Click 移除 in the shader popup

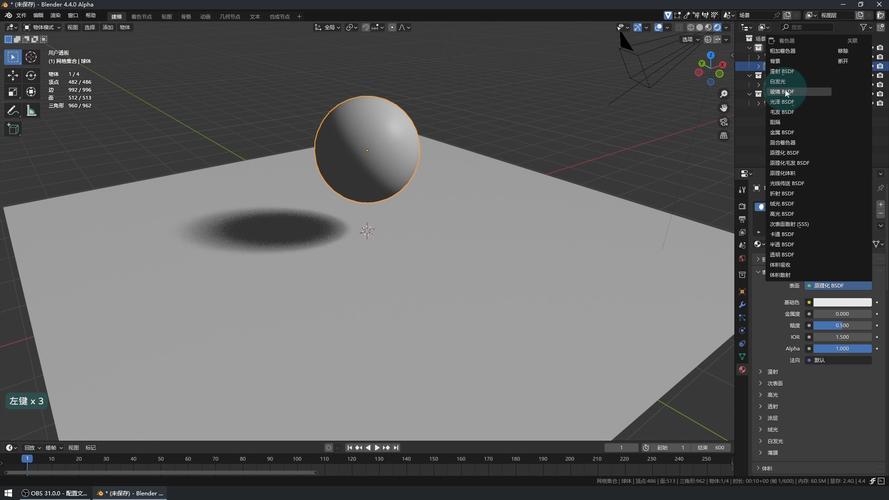(x=843, y=51)
